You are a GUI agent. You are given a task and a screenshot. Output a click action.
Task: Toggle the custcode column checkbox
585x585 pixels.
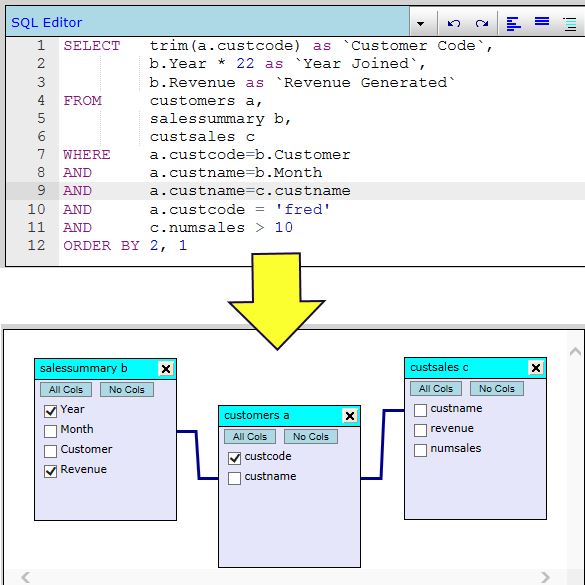[x=234, y=458]
